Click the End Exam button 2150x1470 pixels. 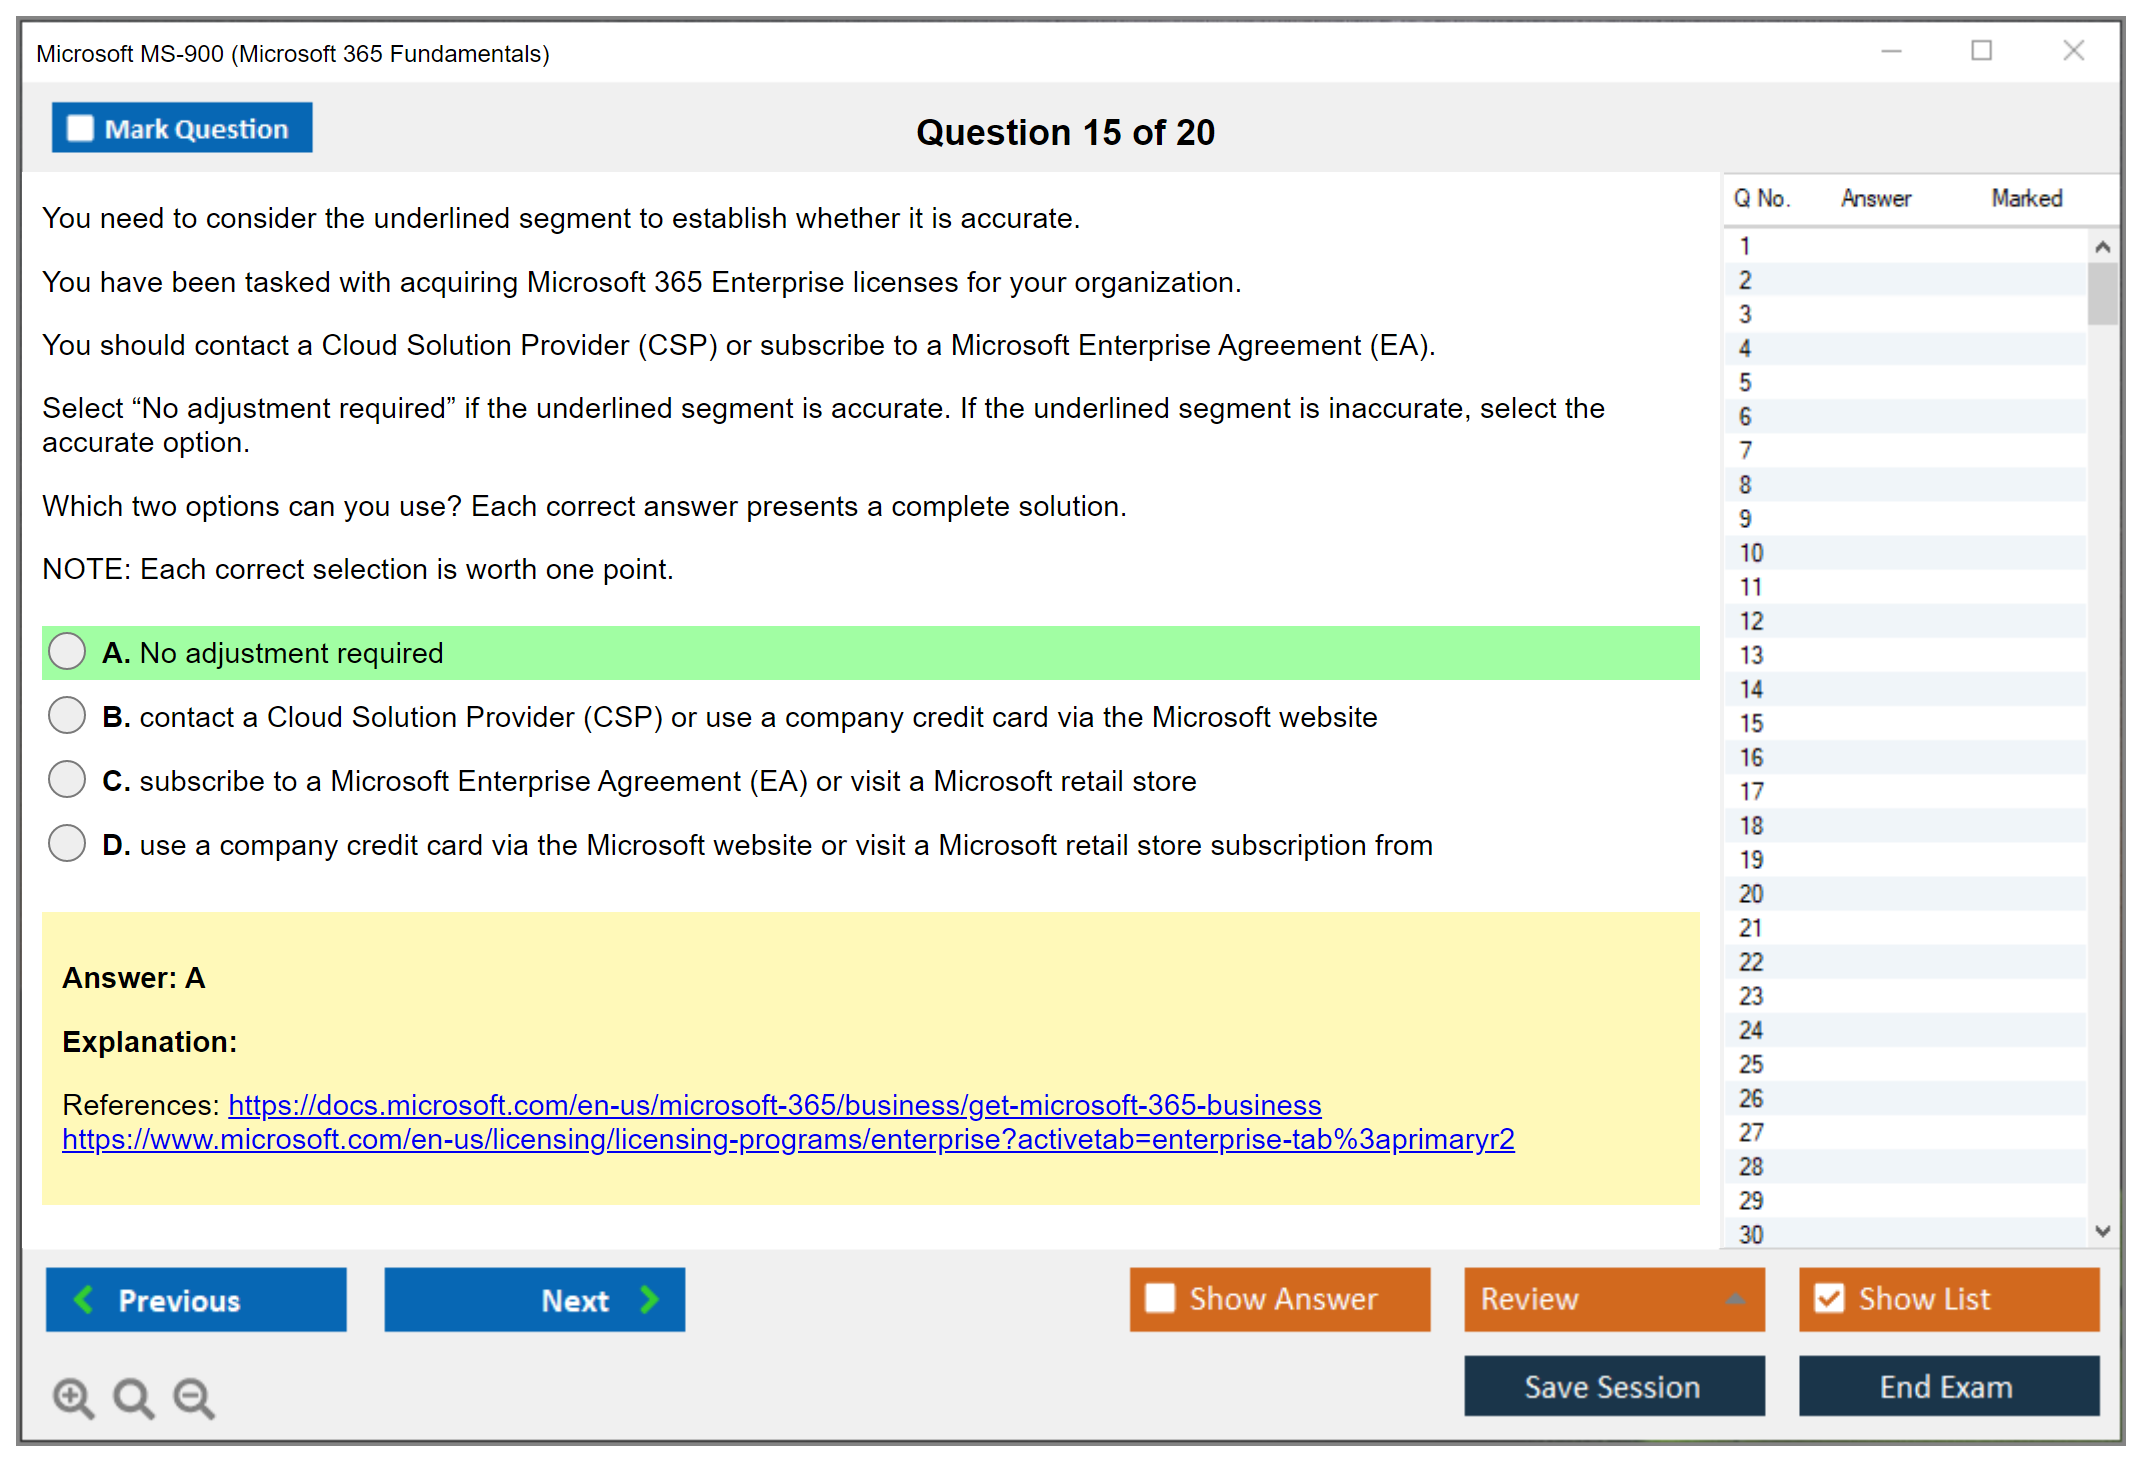(x=1947, y=1386)
